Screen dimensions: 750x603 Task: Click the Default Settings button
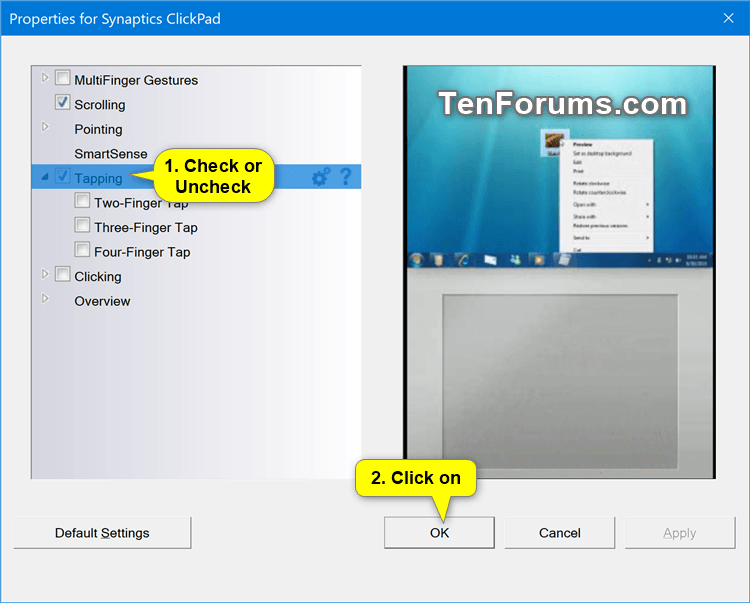[x=102, y=533]
